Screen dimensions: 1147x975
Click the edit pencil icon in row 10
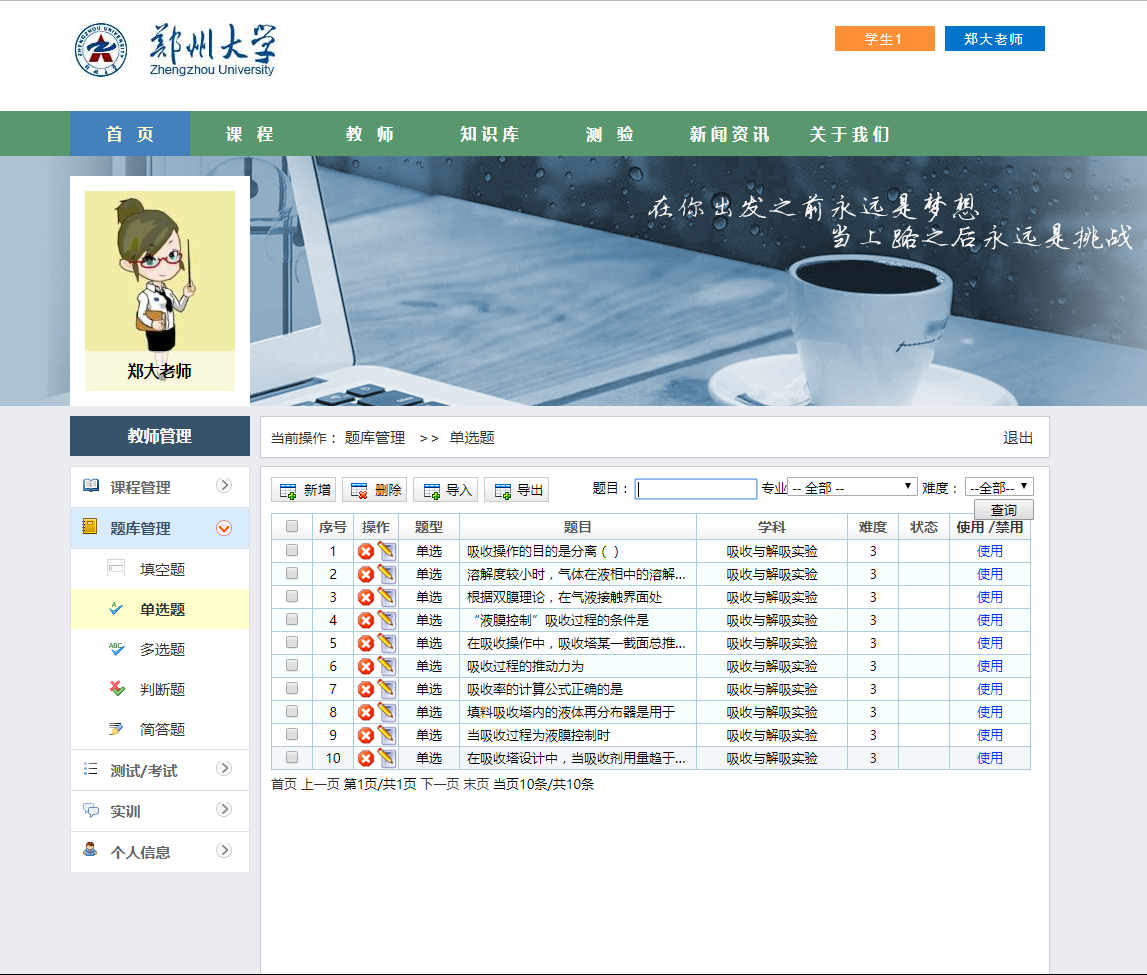pyautogui.click(x=387, y=758)
